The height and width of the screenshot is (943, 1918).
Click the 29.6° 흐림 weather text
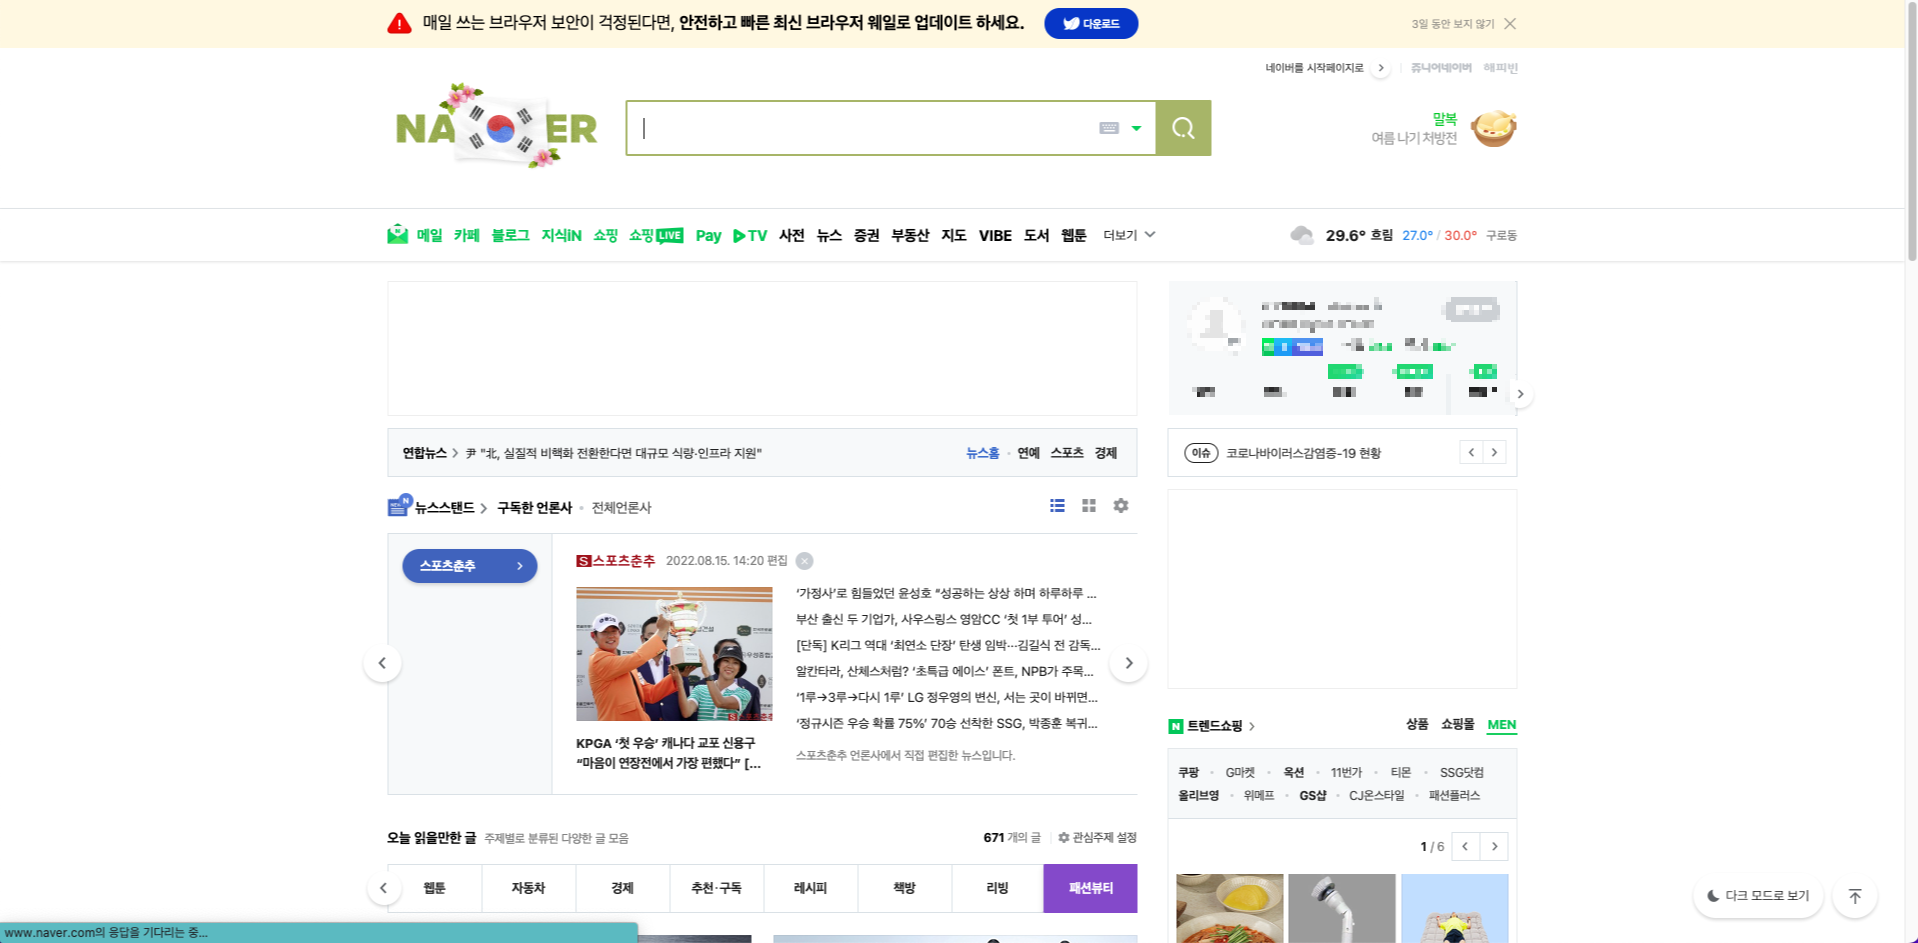(x=1359, y=235)
